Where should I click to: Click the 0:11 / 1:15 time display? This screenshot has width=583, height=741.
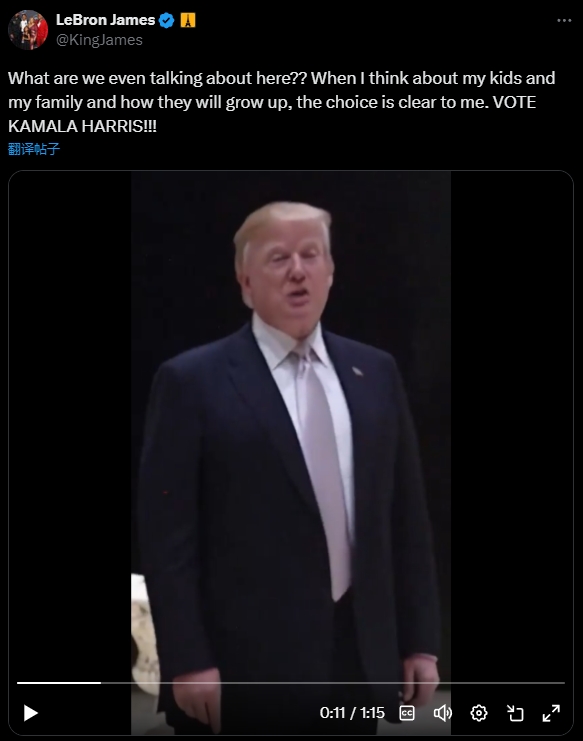(x=352, y=713)
